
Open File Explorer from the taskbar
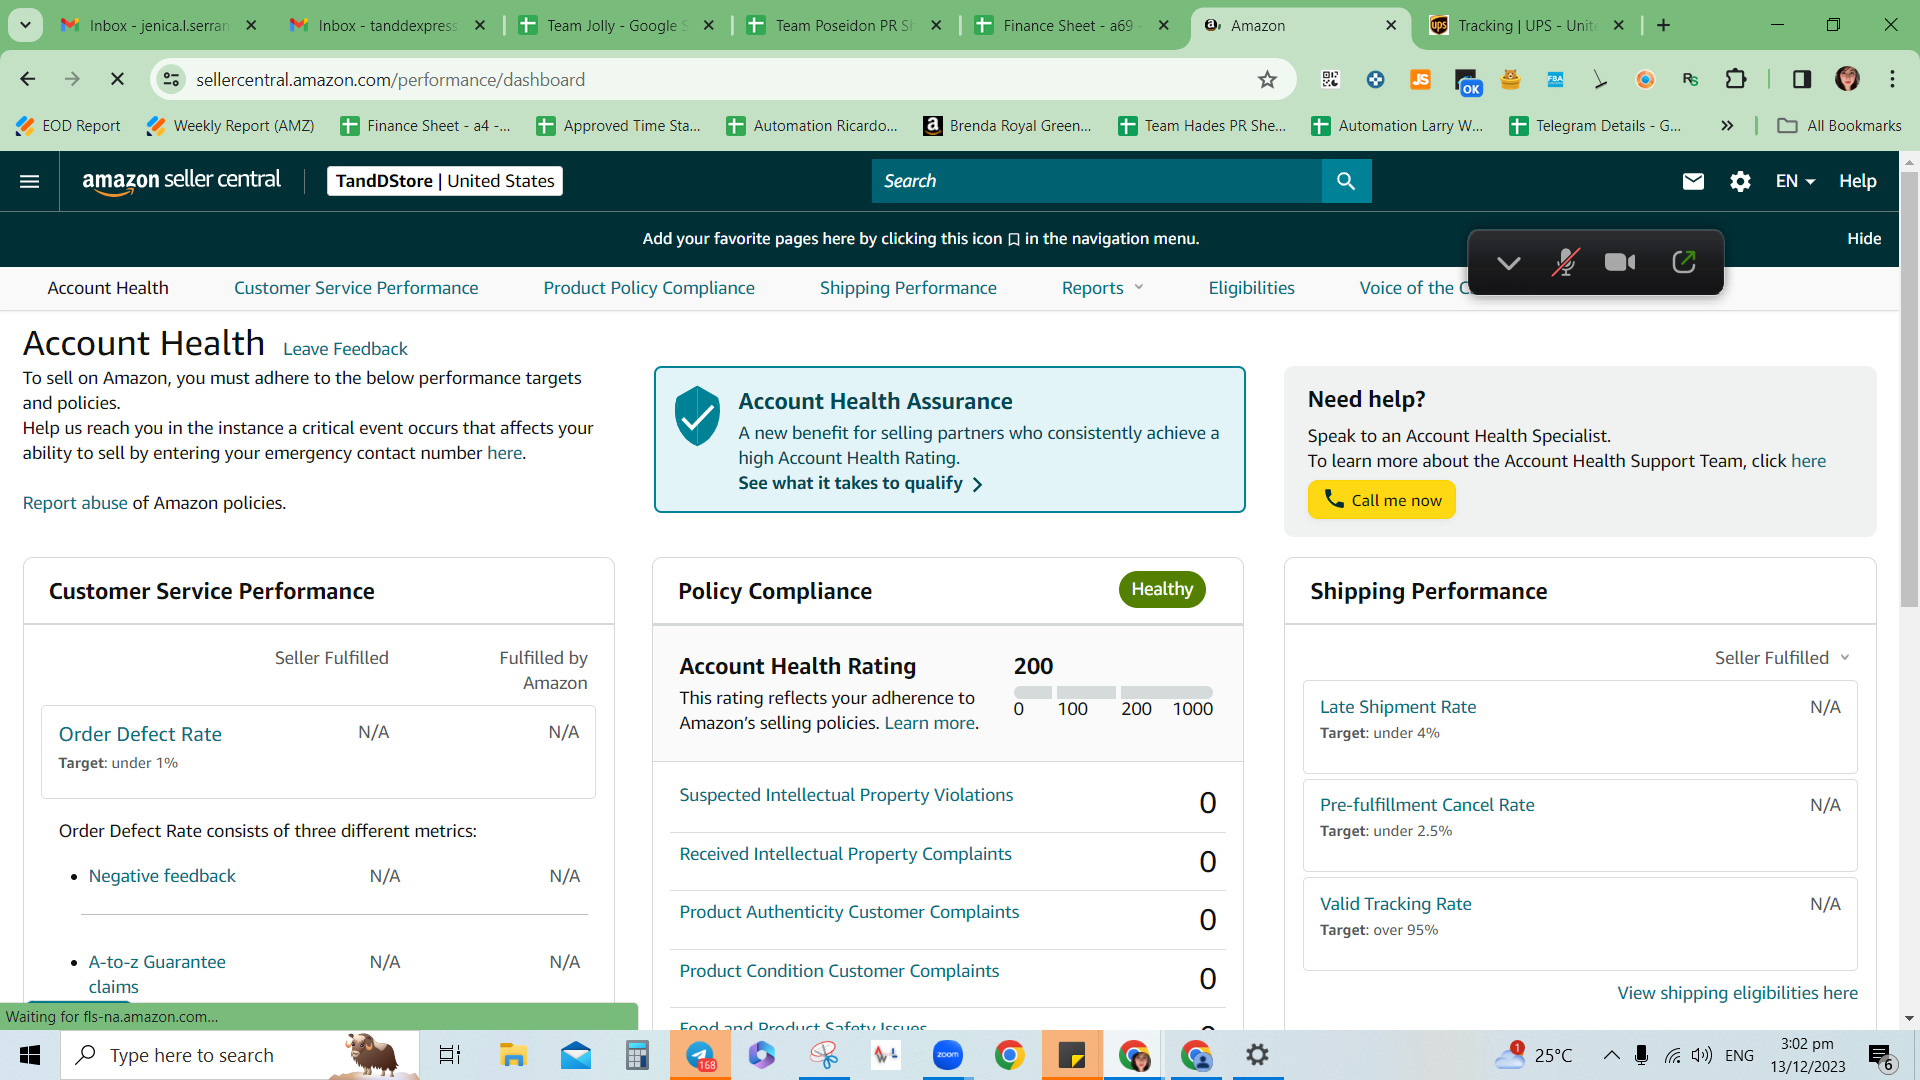tap(513, 1055)
